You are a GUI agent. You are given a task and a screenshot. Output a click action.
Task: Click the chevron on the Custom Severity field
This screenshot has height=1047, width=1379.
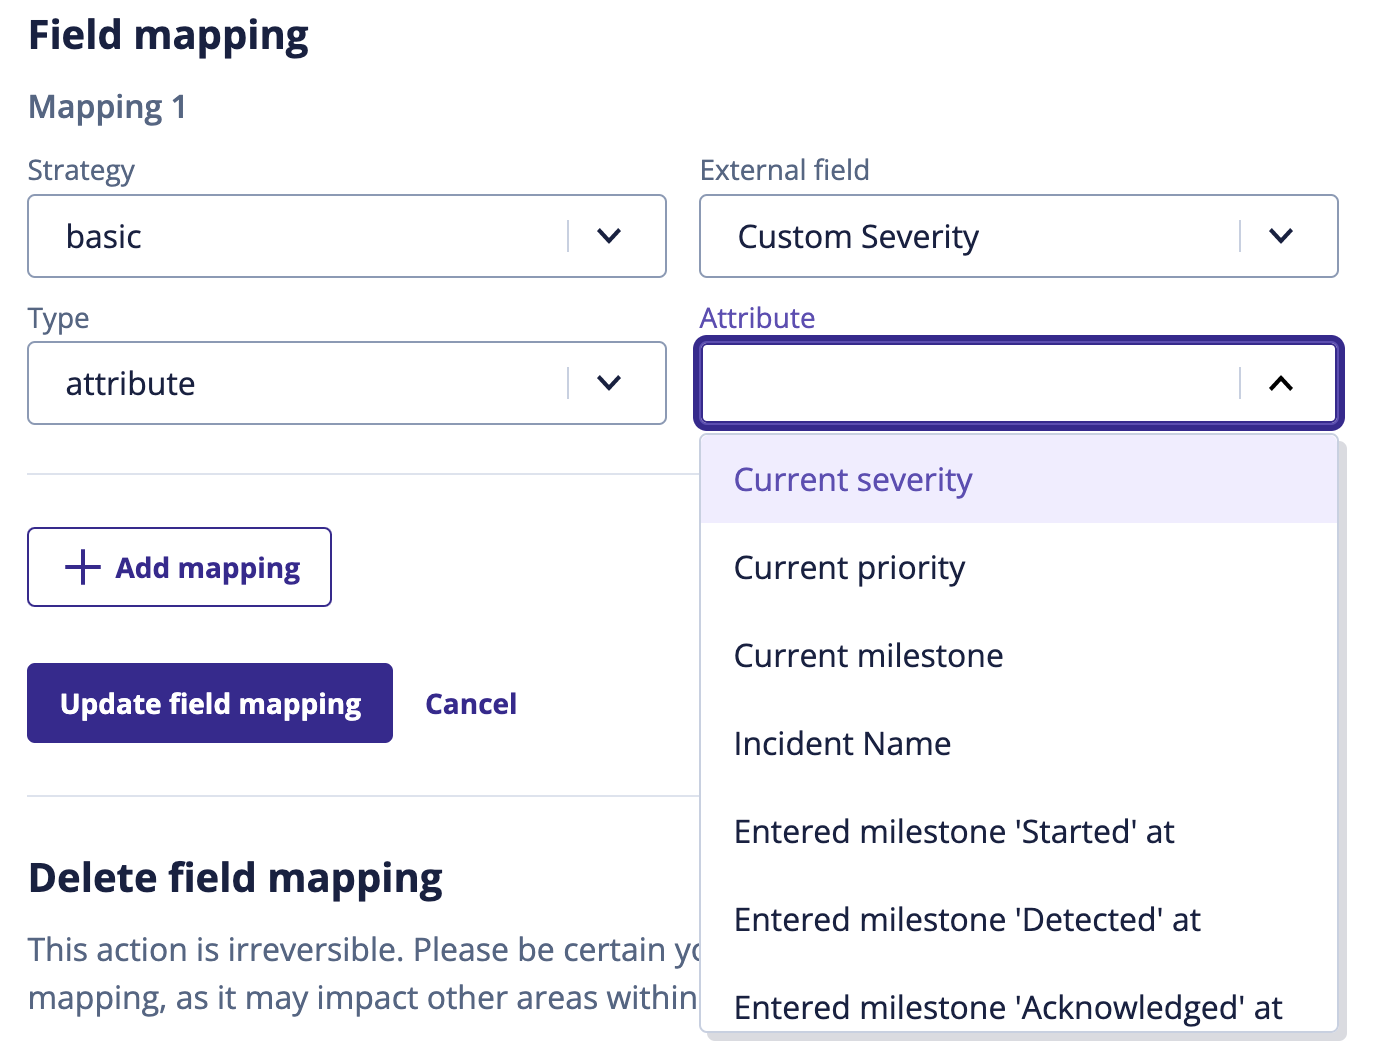tap(1281, 236)
